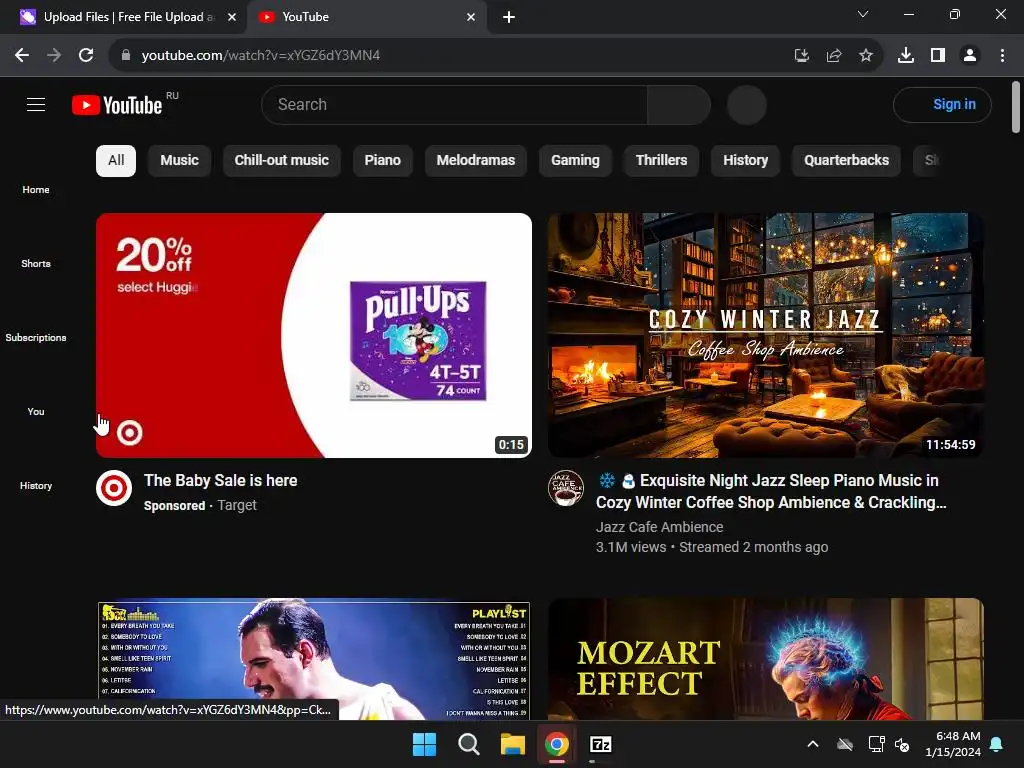
Task: Click the network display tray icon
Action: point(876,744)
